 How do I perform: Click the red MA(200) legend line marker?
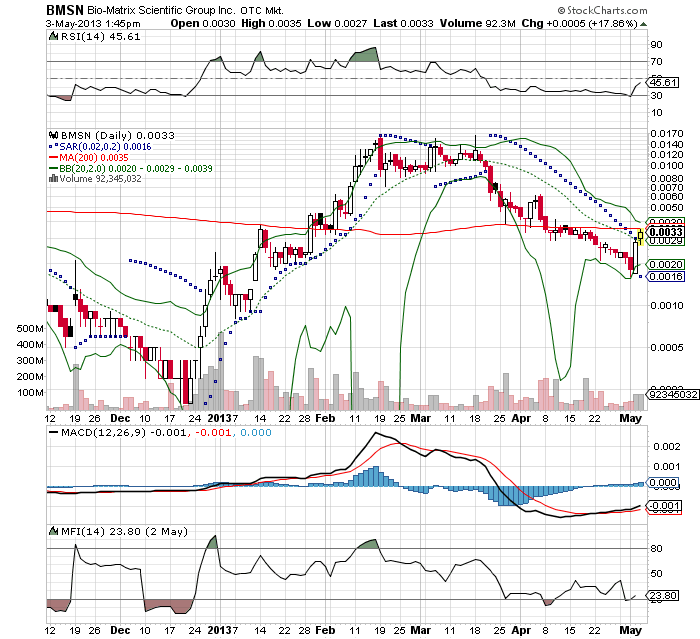[x=53, y=158]
